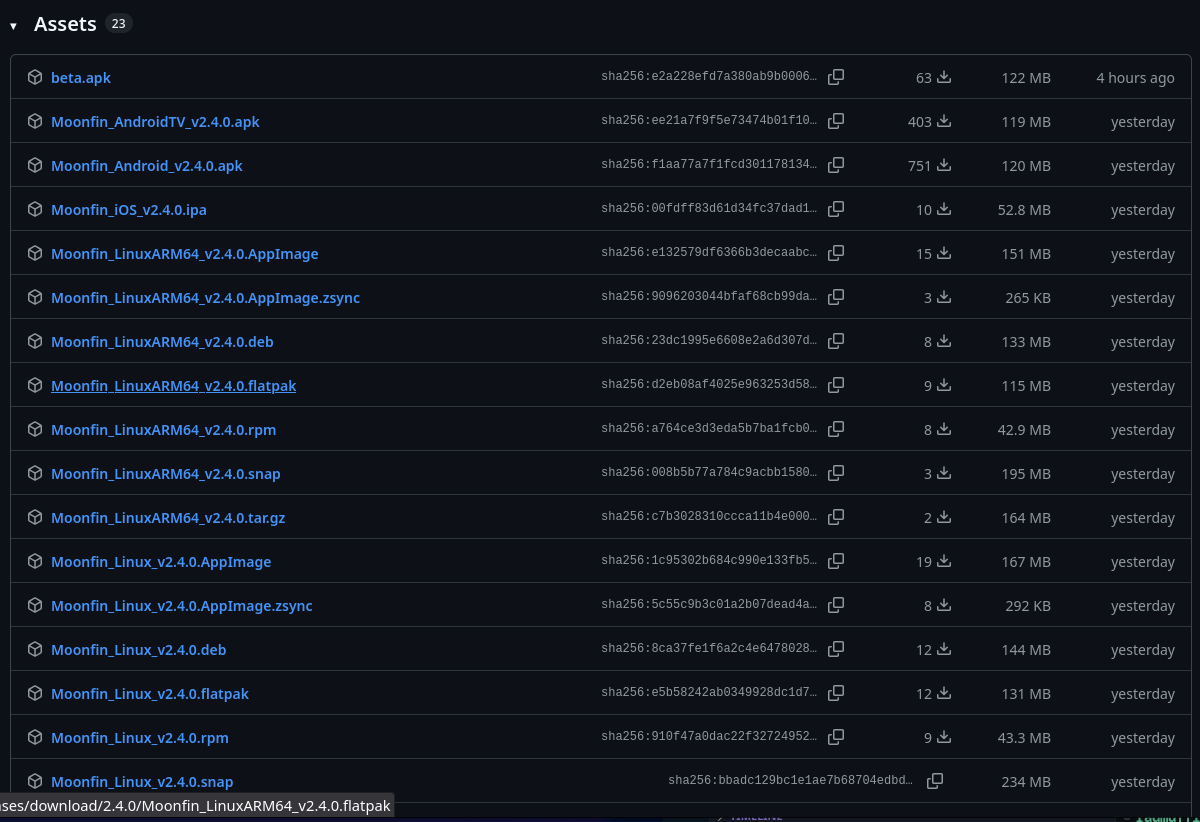The image size is (1200, 822).
Task: Download Moonfin_LinuxARM64_v2.4.0.snap
Action: (x=166, y=474)
